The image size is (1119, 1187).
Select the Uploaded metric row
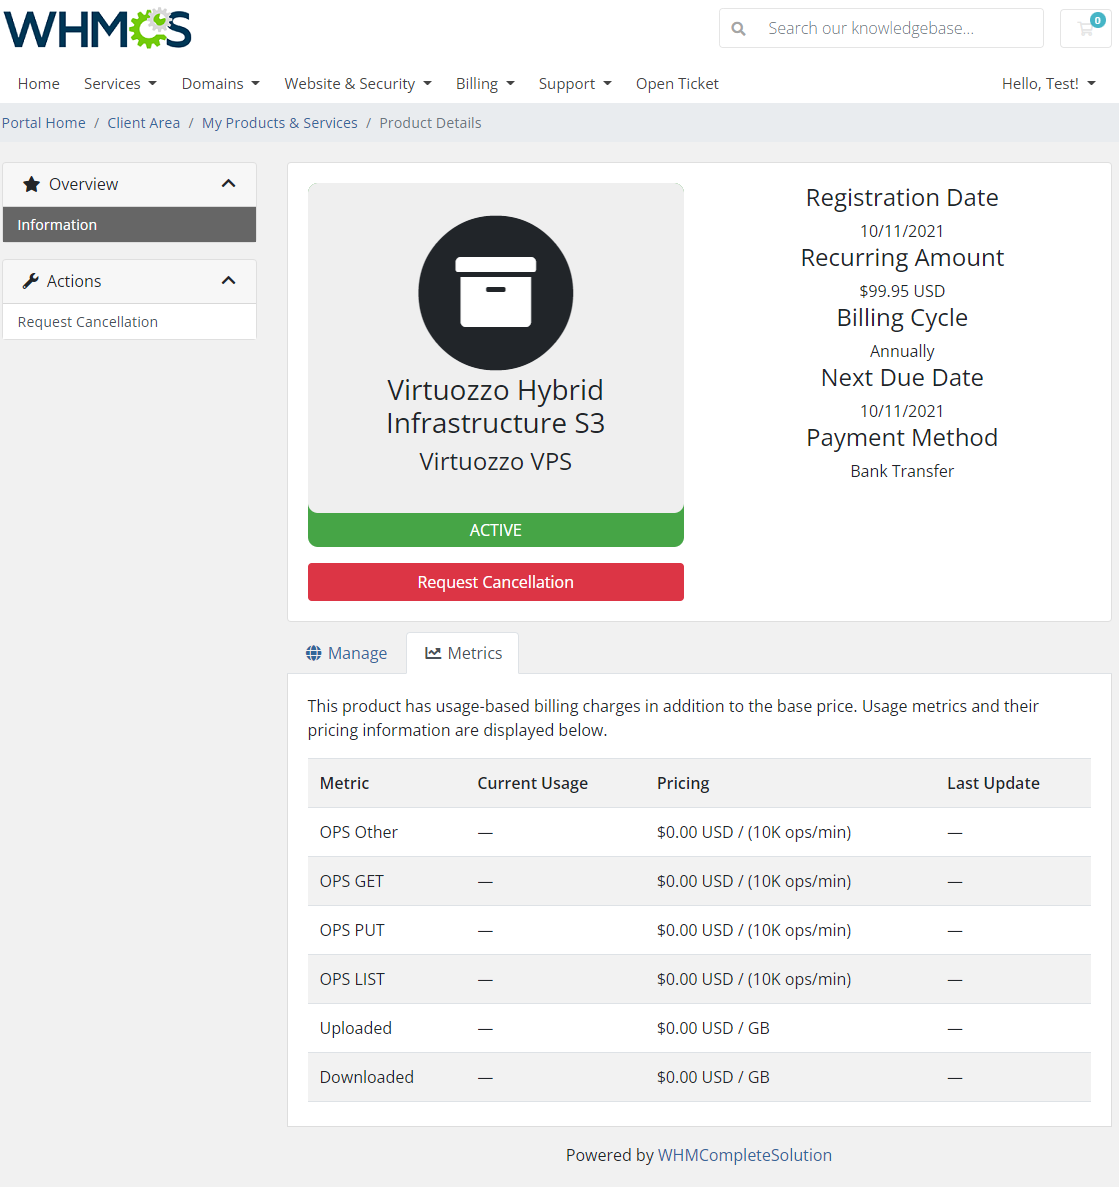click(700, 1028)
